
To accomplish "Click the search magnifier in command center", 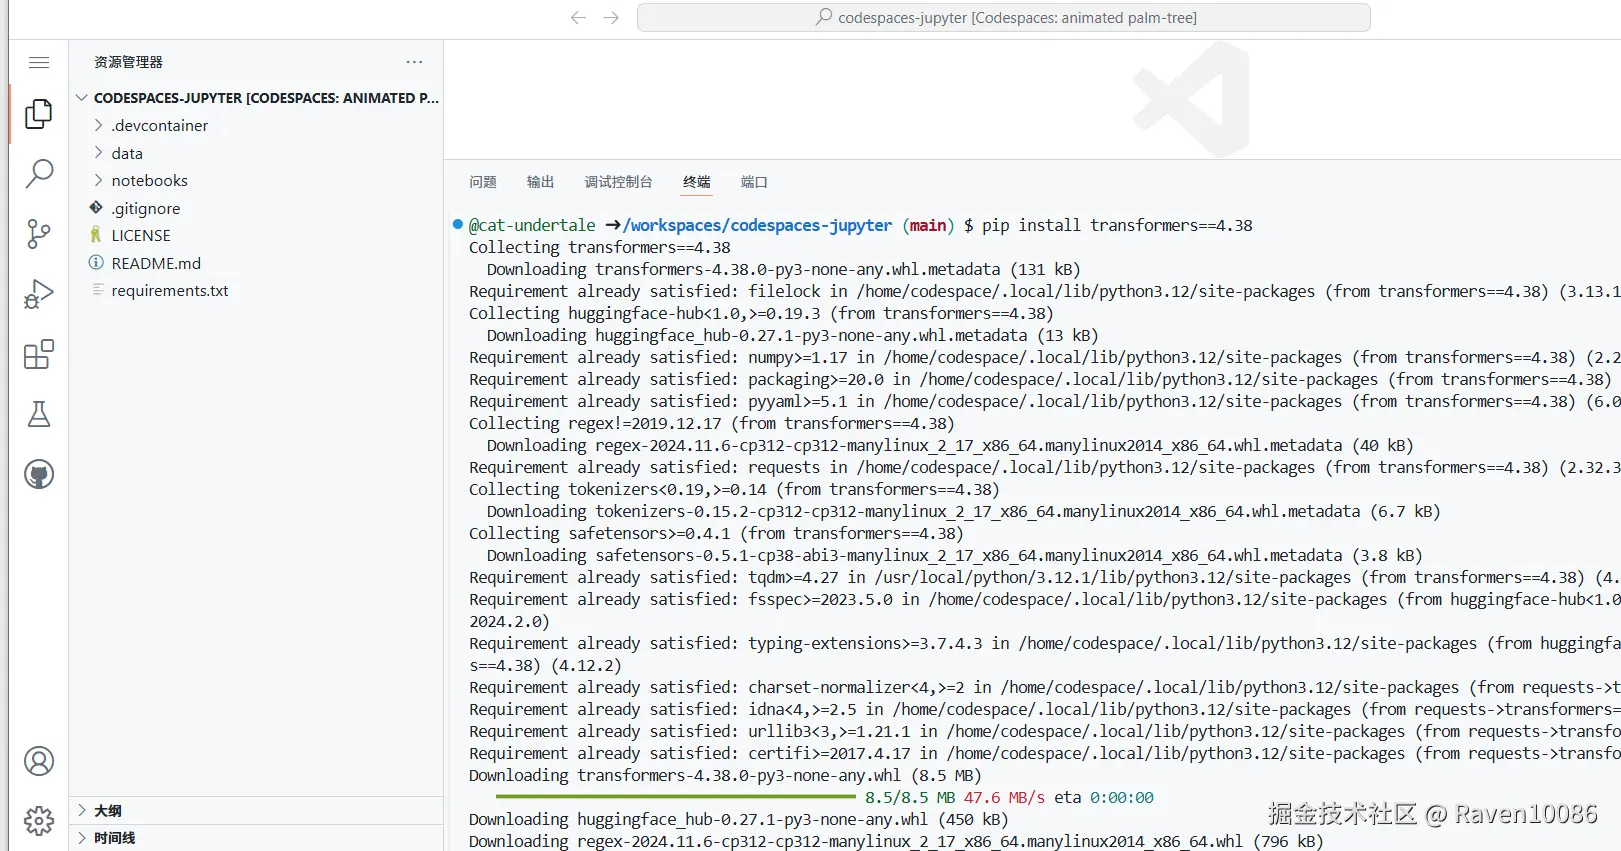I will [x=824, y=17].
